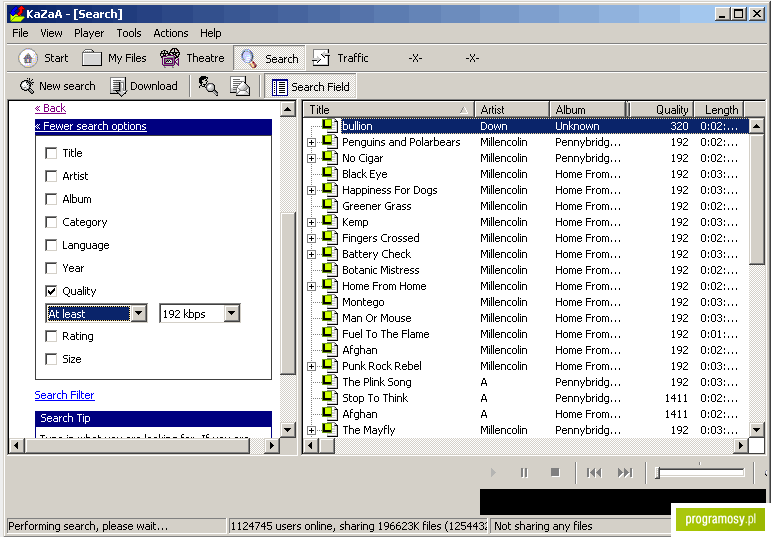Open the Tools menu
This screenshot has height=537, width=771.
click(129, 33)
